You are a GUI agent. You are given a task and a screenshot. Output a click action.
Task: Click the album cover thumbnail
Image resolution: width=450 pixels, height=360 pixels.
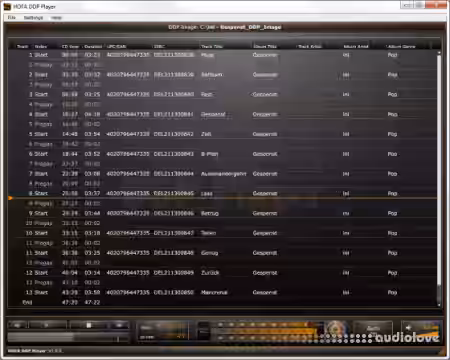(336, 328)
